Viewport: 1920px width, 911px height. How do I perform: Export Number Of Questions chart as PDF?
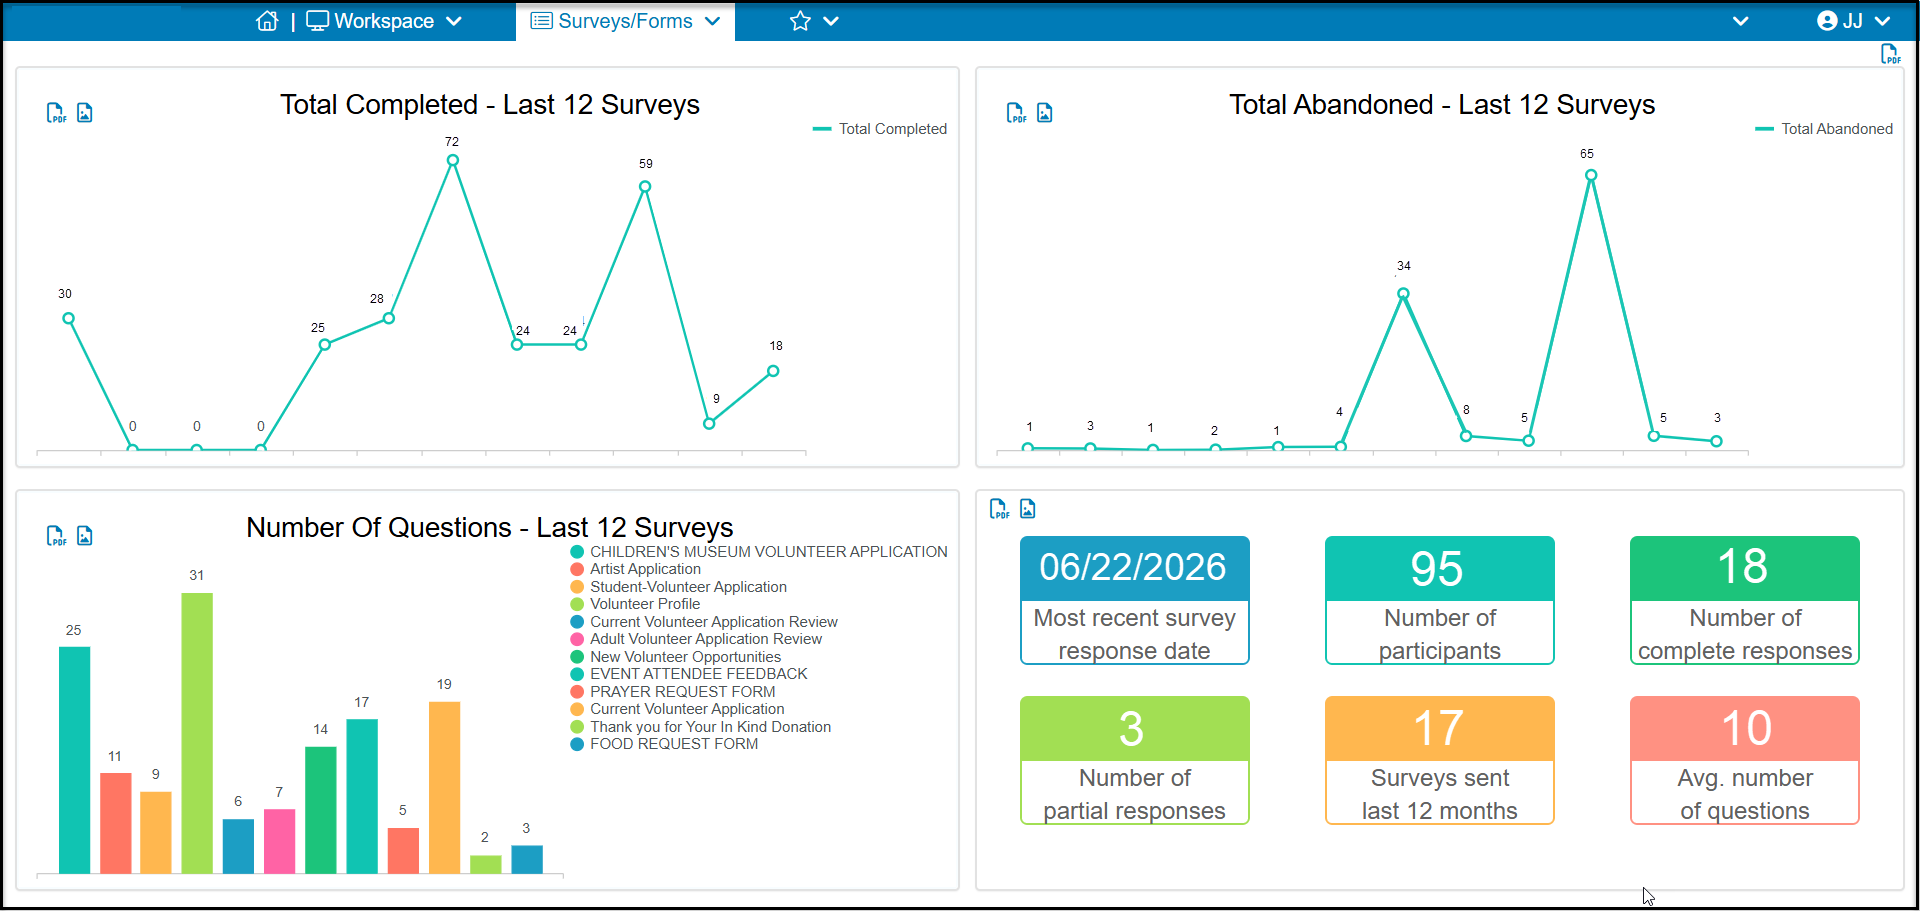point(57,536)
